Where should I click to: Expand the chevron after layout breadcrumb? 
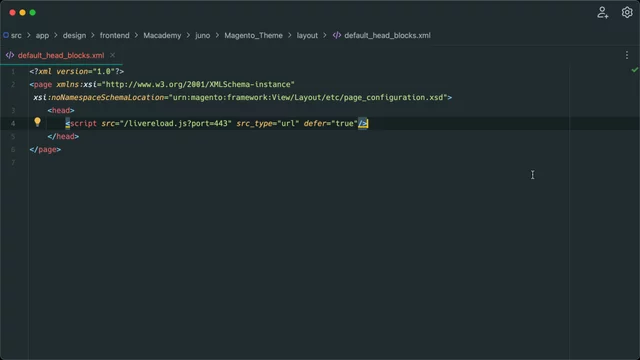coord(325,36)
